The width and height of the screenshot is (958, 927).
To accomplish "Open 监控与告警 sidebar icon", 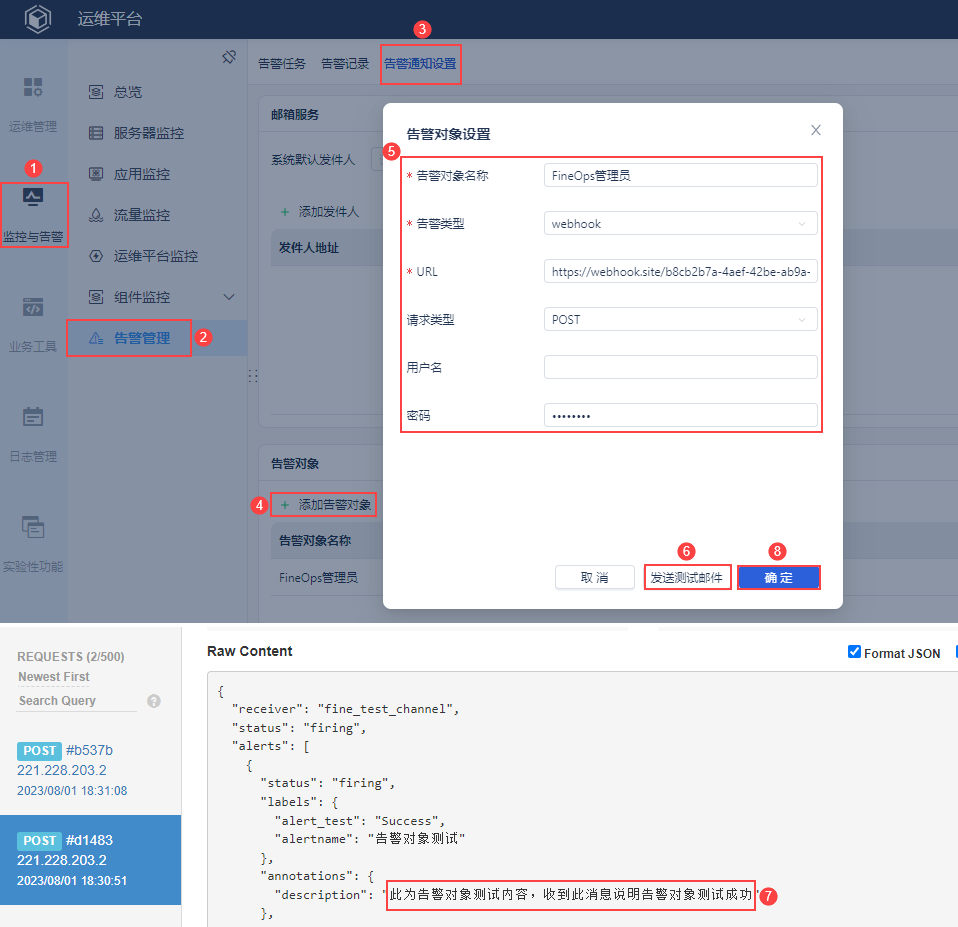I will [x=33, y=197].
